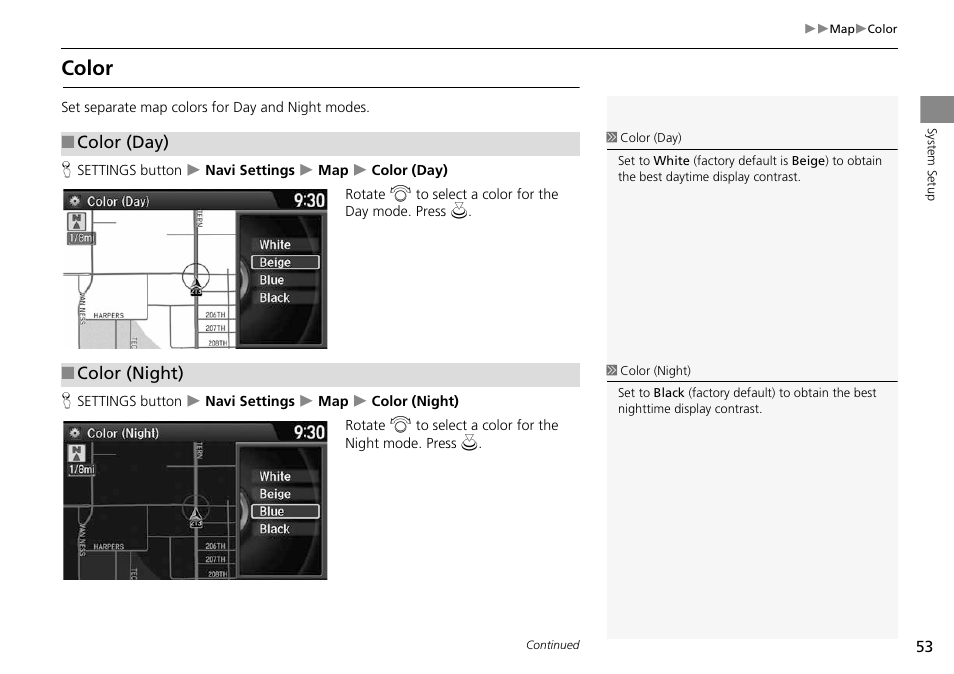The image size is (954, 674).
Task: Click the System Setup side tab
Action: (931, 164)
